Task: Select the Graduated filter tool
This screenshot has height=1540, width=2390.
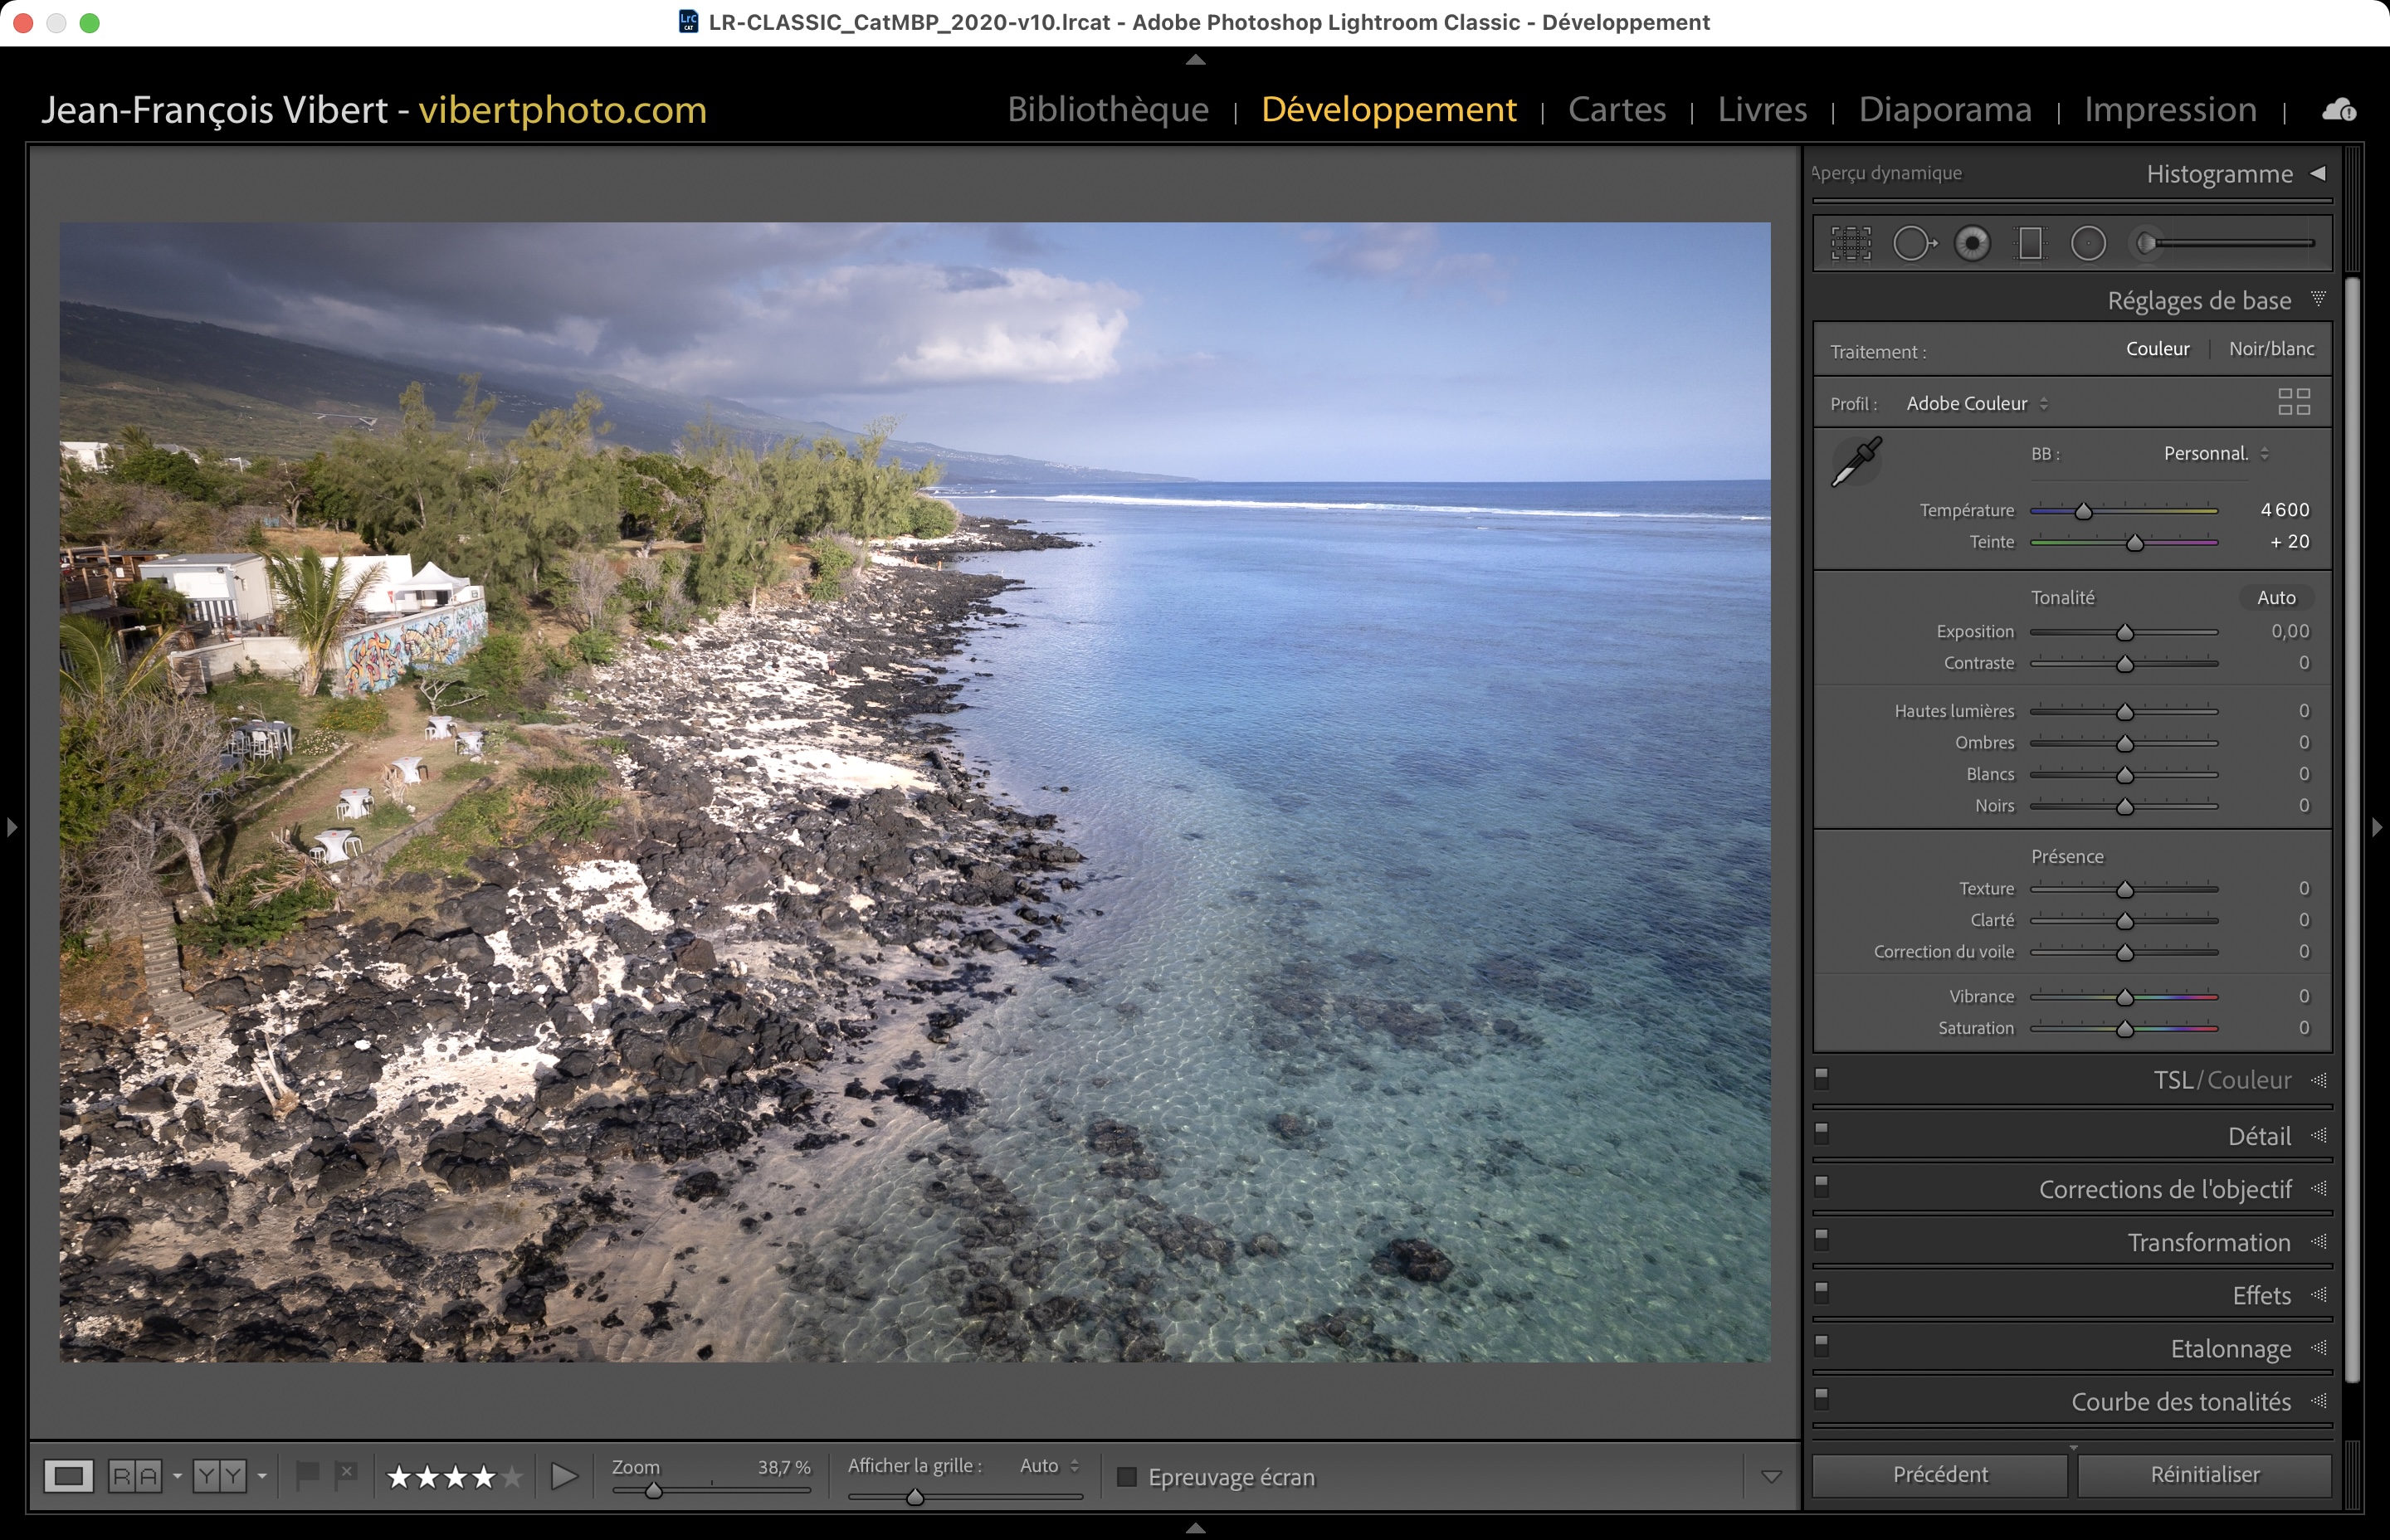Action: pos(2030,243)
